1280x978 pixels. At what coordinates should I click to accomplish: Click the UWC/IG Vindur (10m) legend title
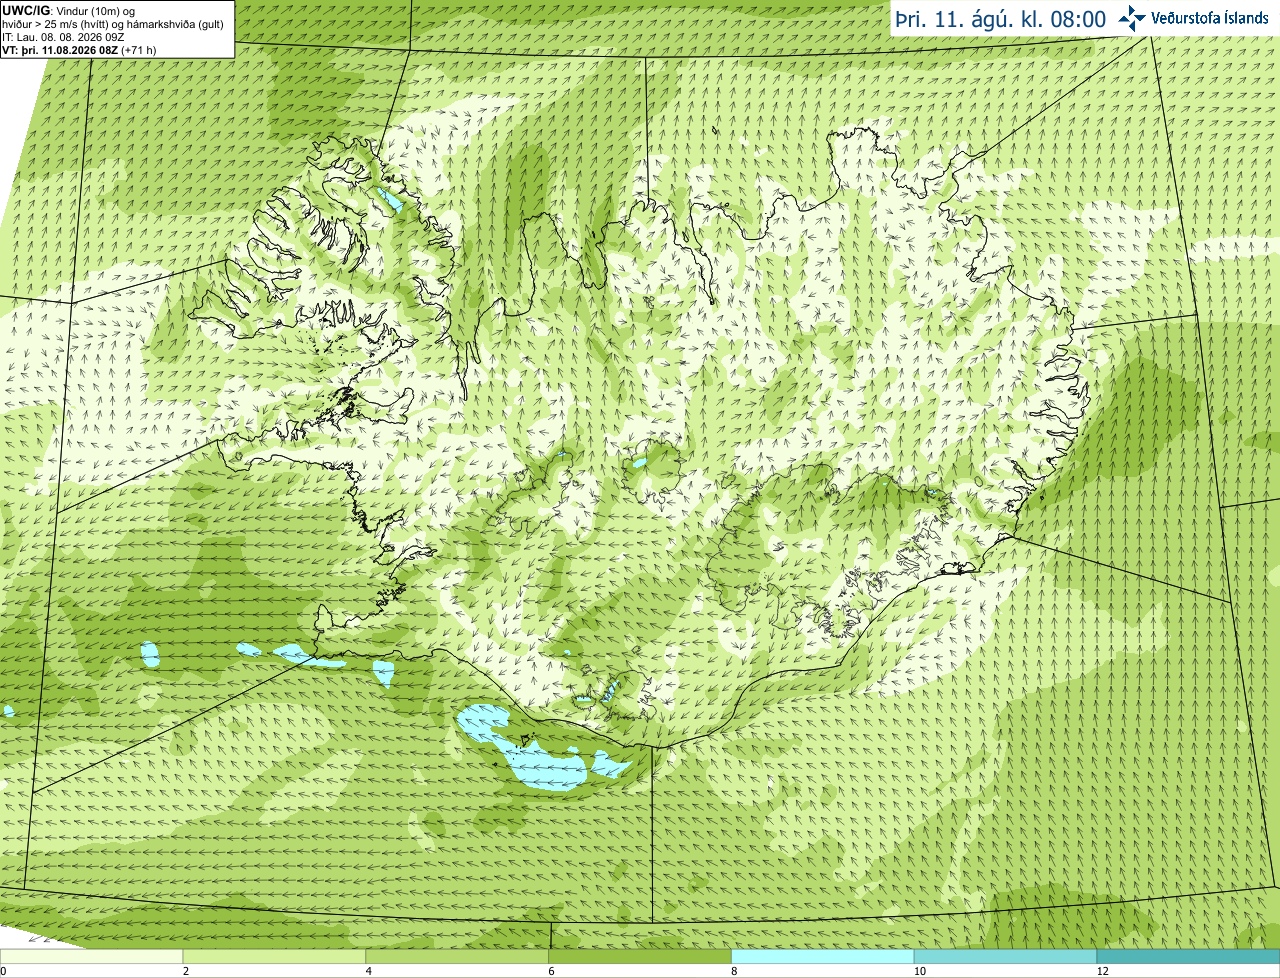coord(68,10)
